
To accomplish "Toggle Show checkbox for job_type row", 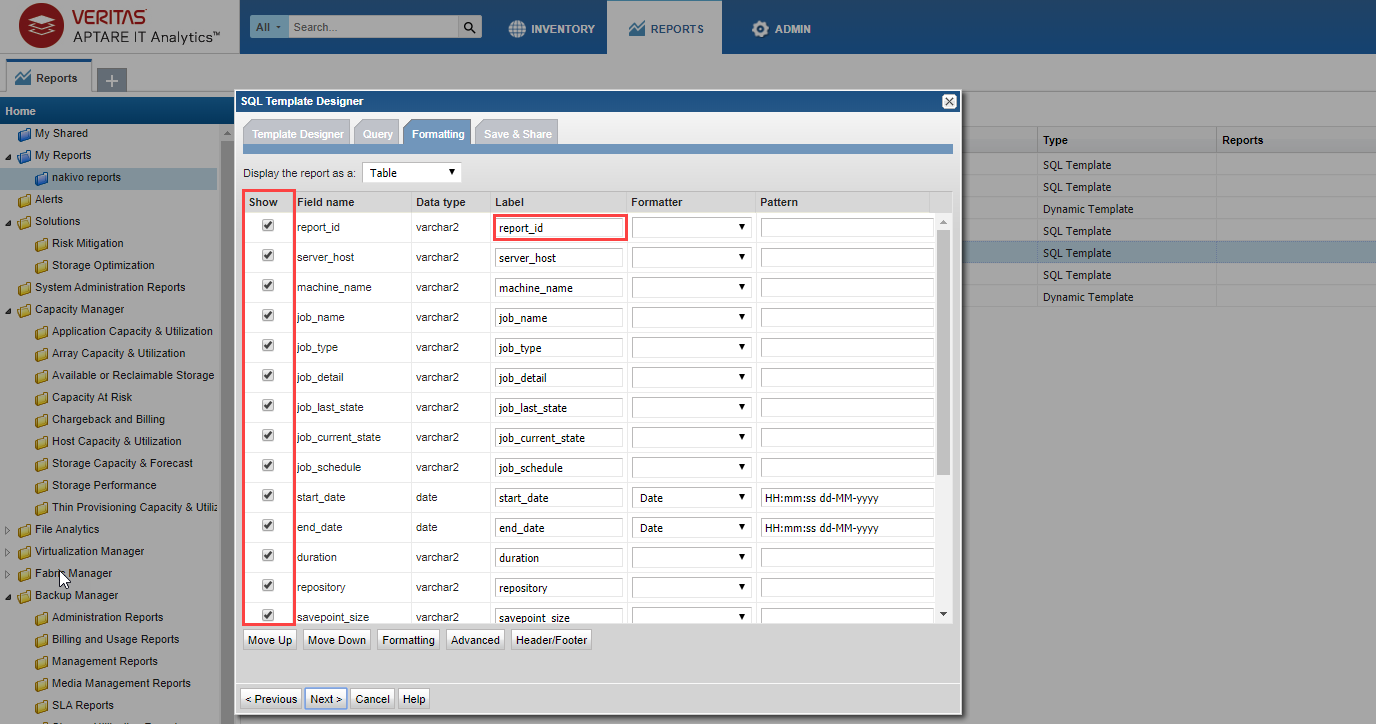I will click(x=267, y=346).
